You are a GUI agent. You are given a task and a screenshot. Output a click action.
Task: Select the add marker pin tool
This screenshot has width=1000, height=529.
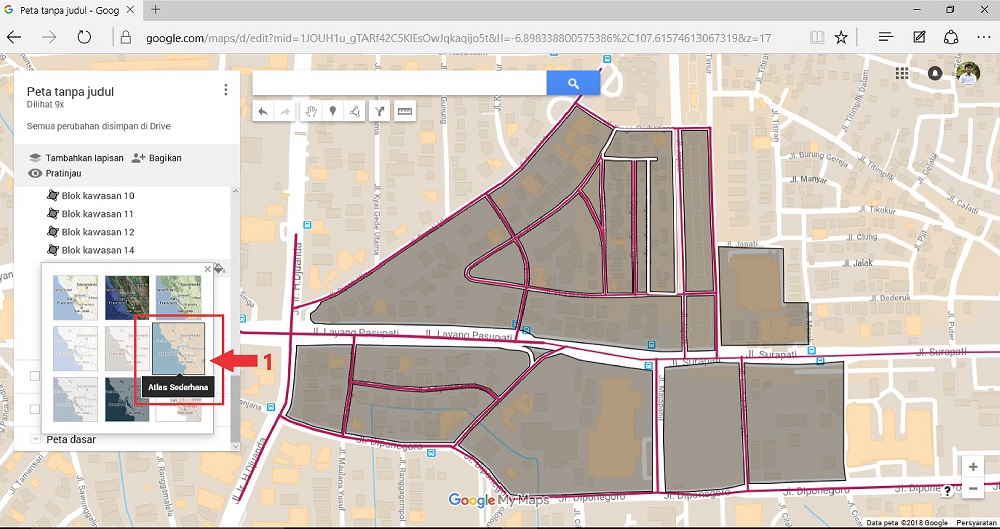[332, 112]
